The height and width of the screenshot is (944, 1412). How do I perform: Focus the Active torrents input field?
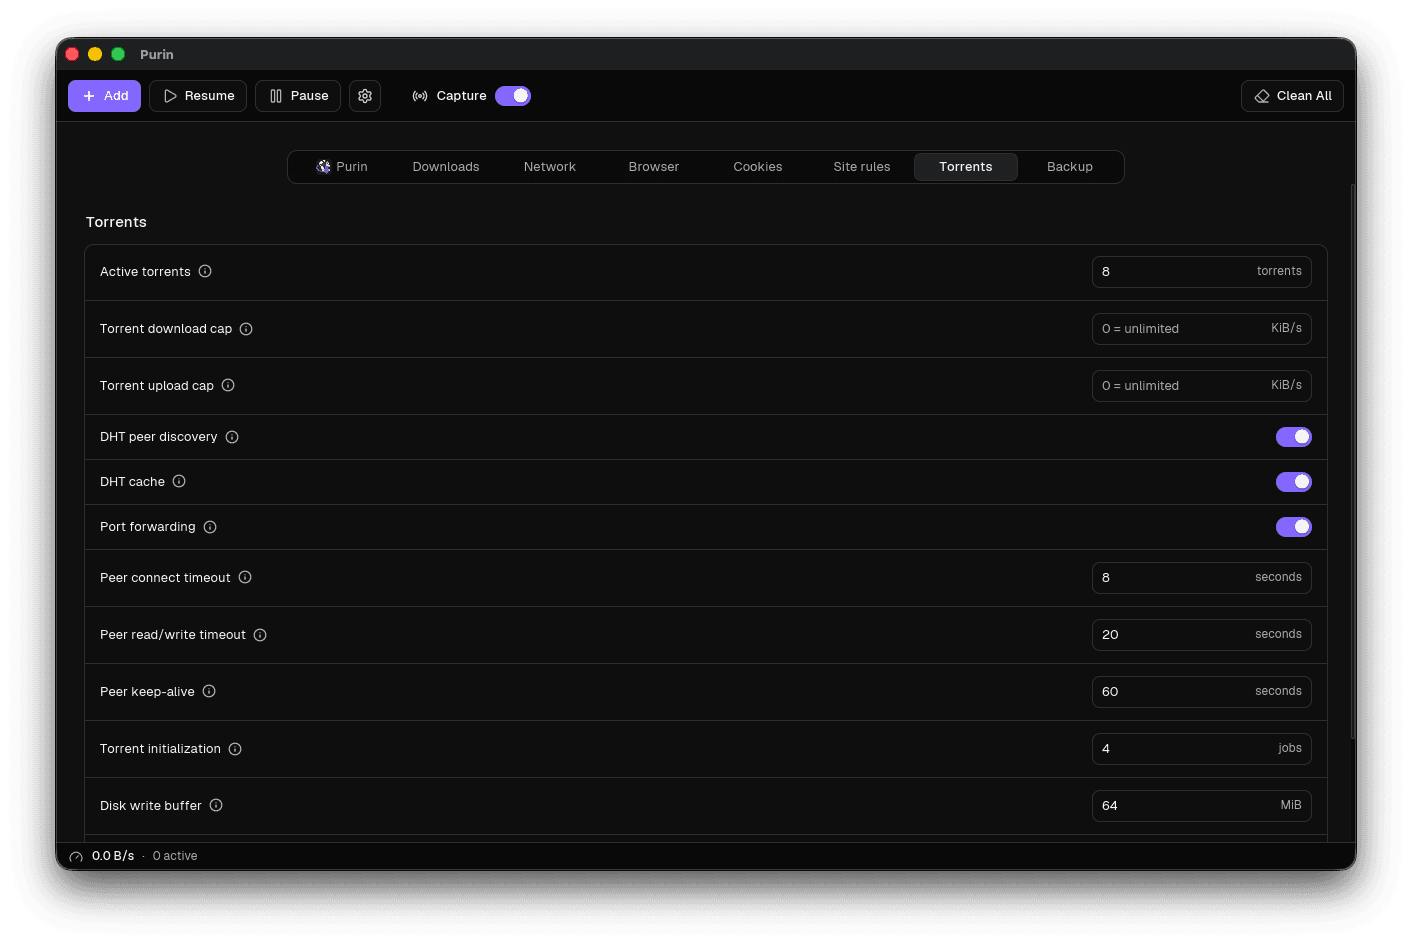pyautogui.click(x=1202, y=272)
